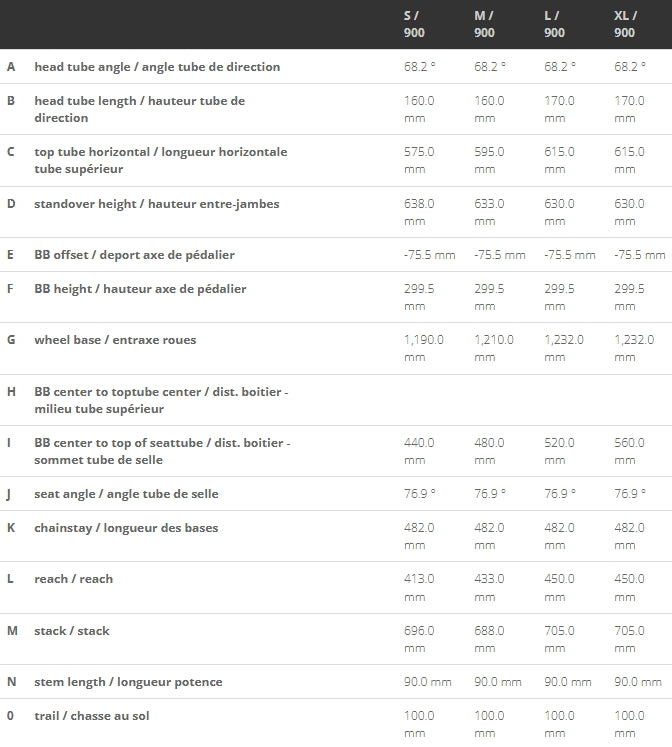Click the standover height row label
Image resolution: width=672 pixels, height=747 pixels.
click(156, 204)
